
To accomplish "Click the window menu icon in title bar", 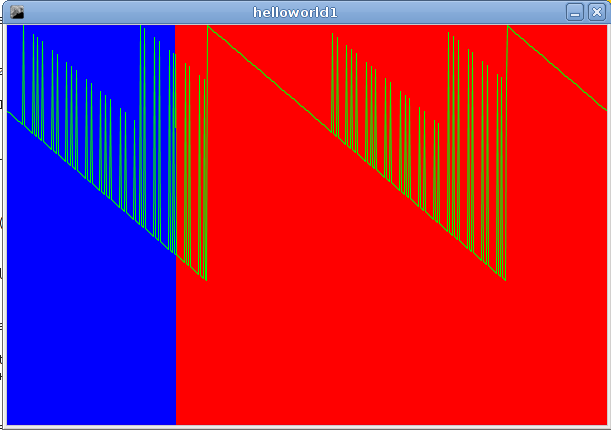I will pos(16,12).
